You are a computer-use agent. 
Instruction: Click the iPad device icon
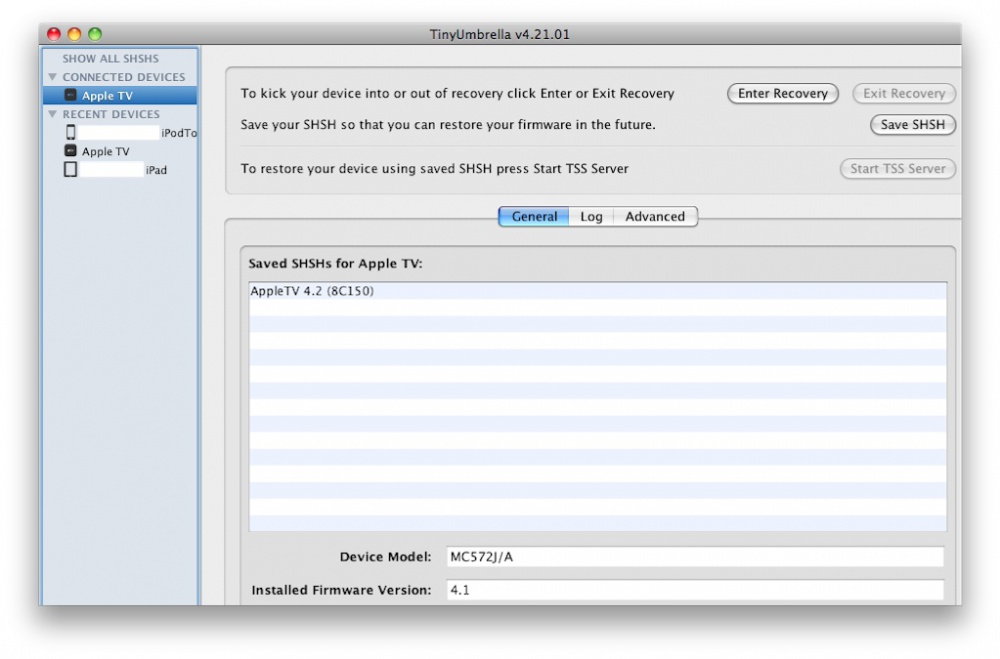(x=70, y=169)
